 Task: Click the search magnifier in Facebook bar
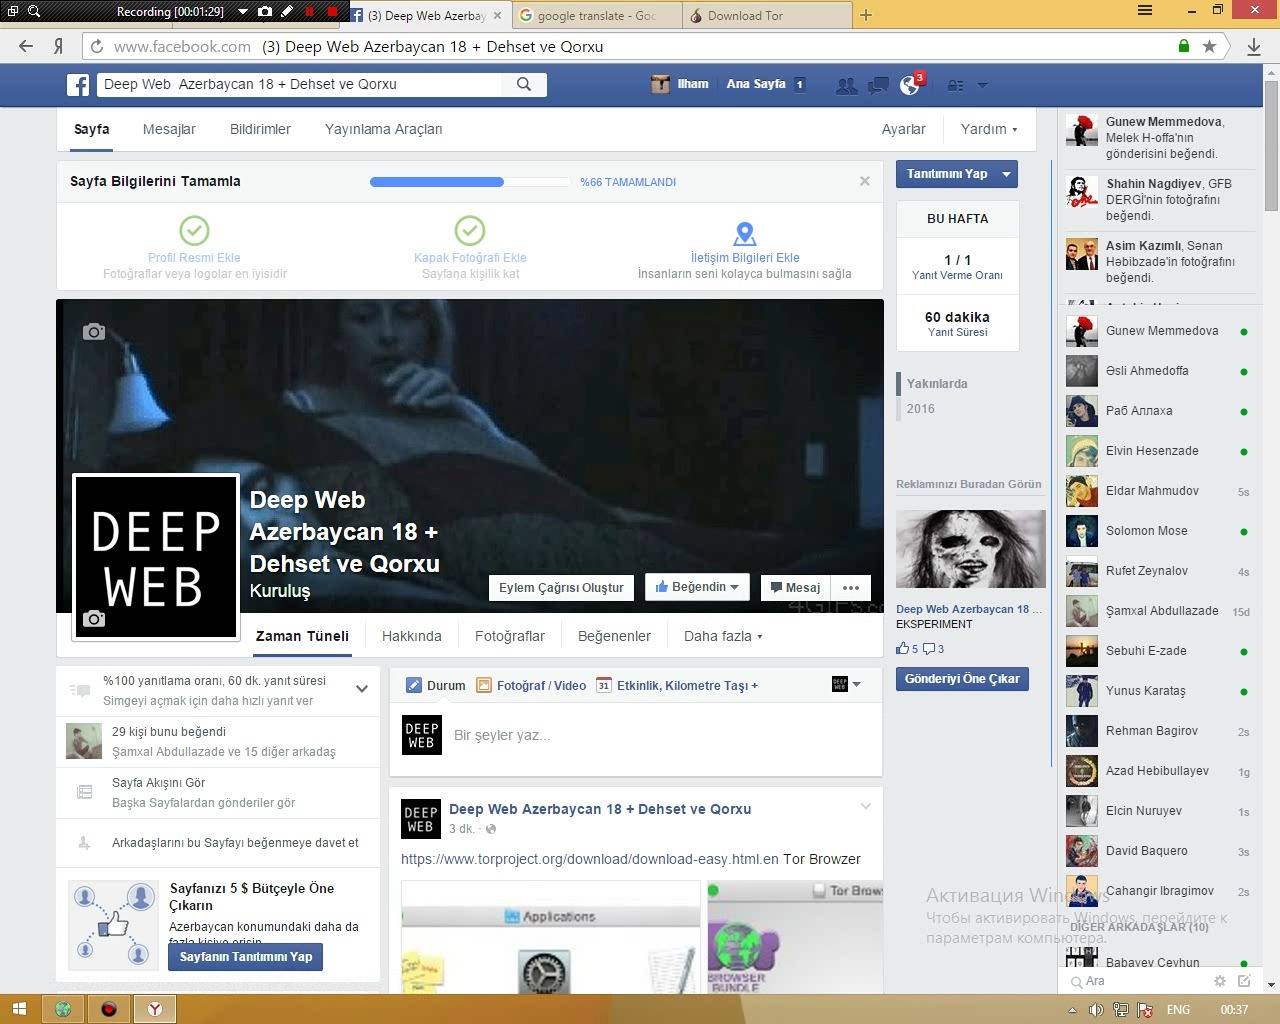point(524,84)
